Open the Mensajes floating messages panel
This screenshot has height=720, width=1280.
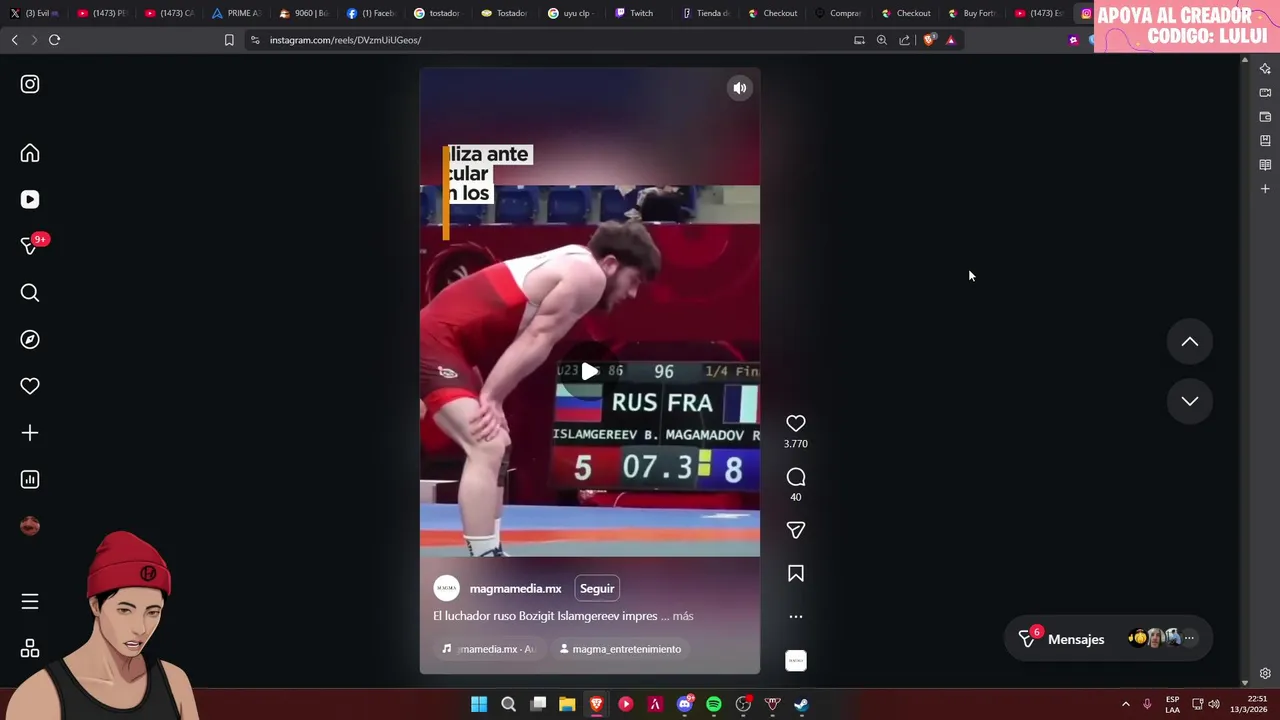coord(1108,639)
